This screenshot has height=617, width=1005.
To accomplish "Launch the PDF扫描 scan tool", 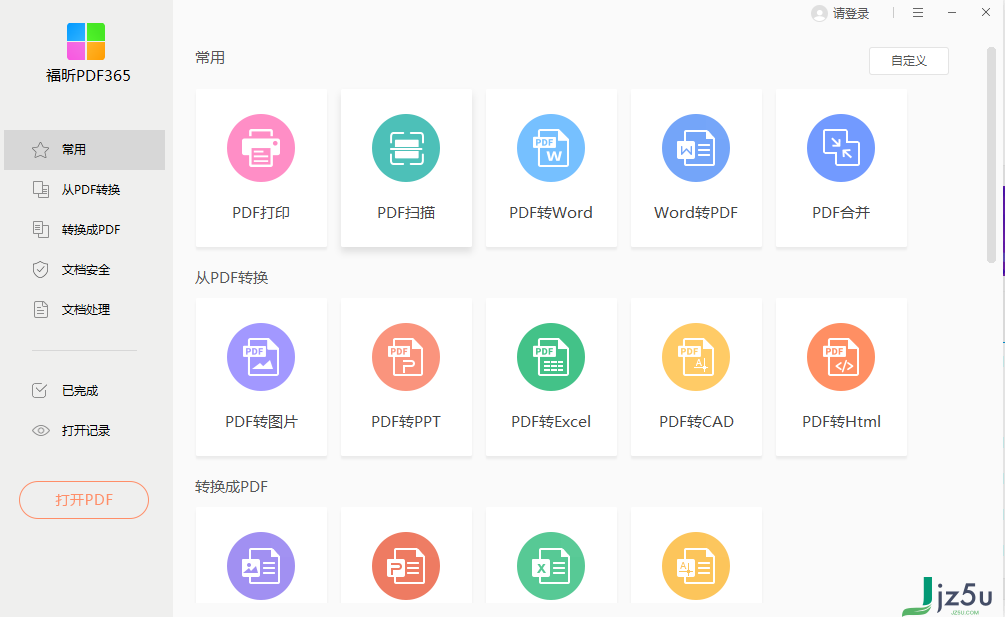I will tap(406, 168).
